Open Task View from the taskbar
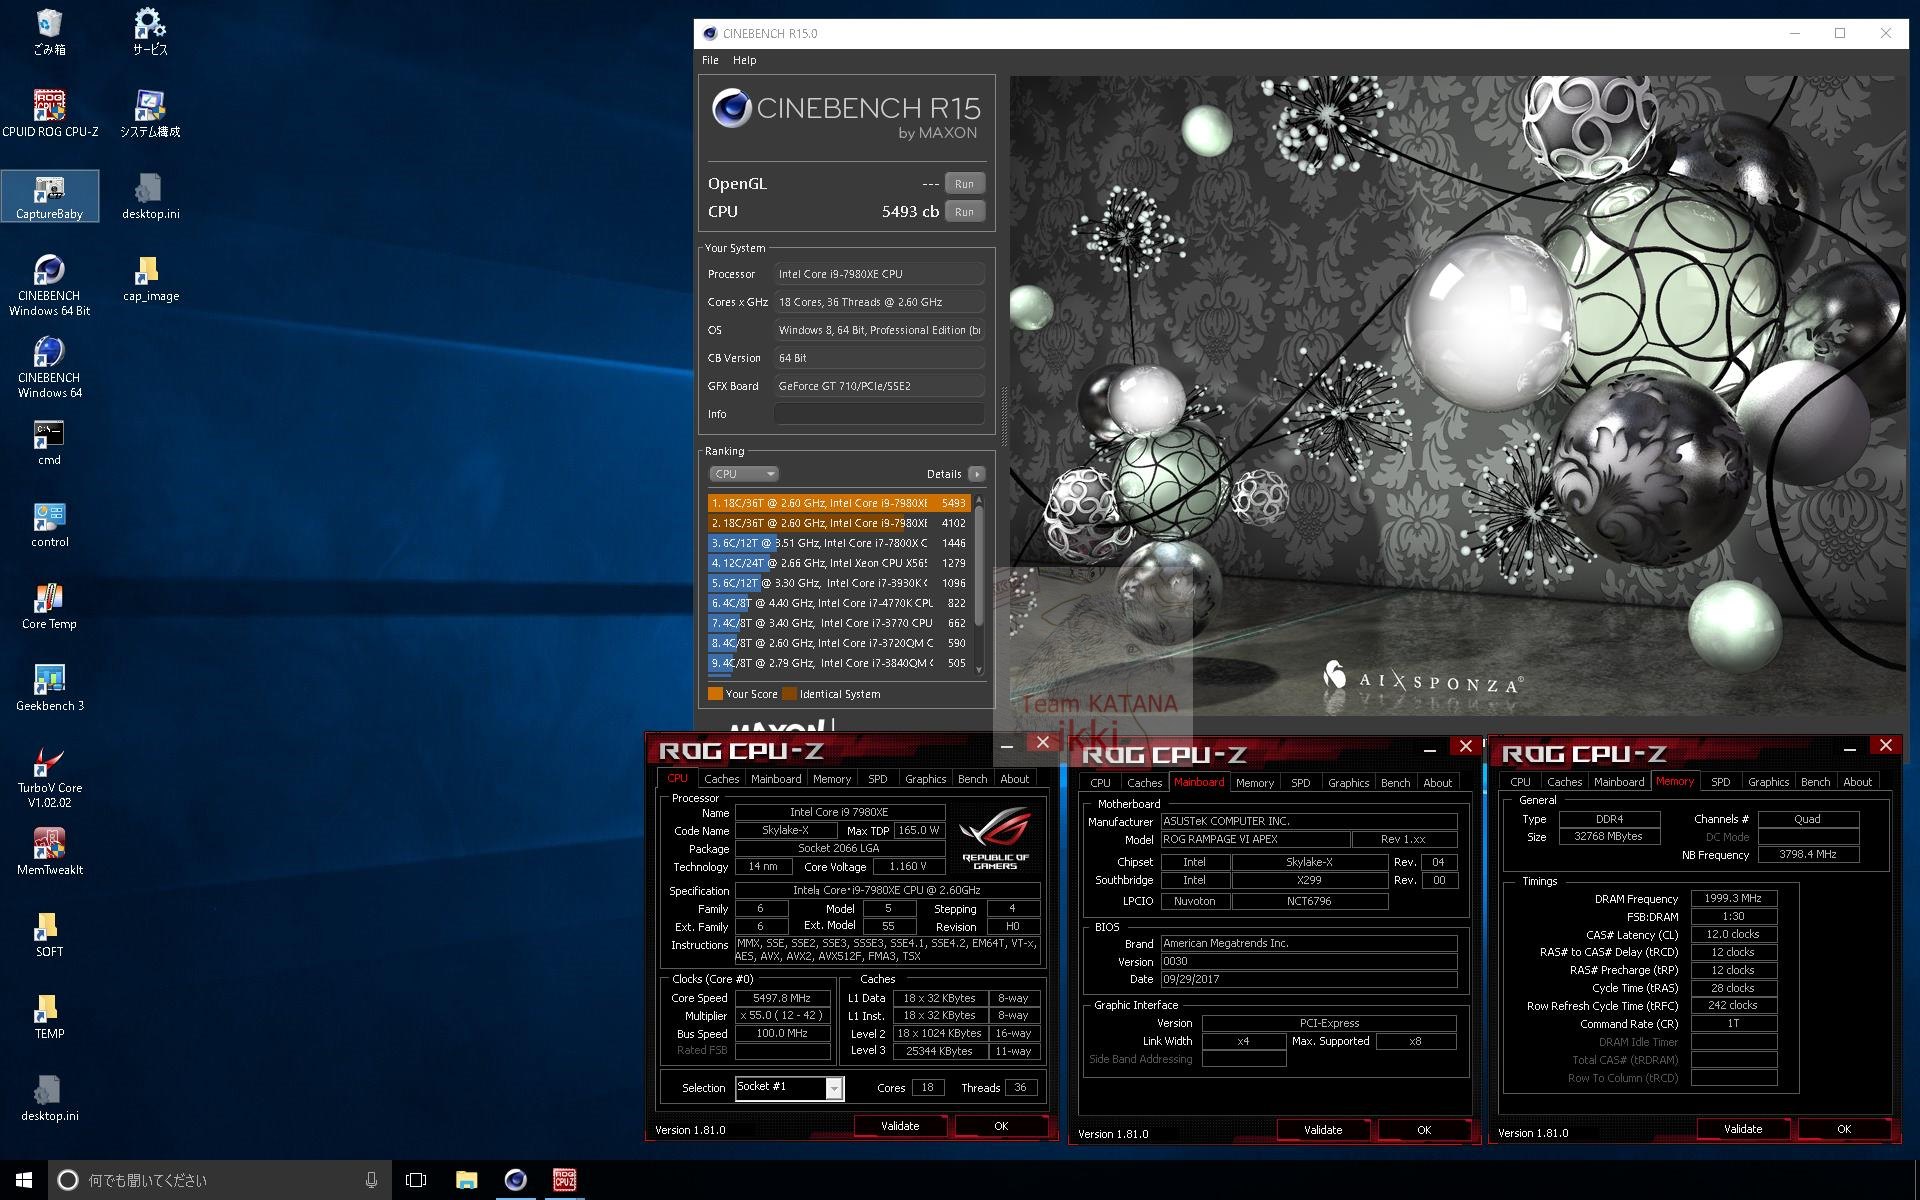The width and height of the screenshot is (1920, 1200). click(416, 1180)
